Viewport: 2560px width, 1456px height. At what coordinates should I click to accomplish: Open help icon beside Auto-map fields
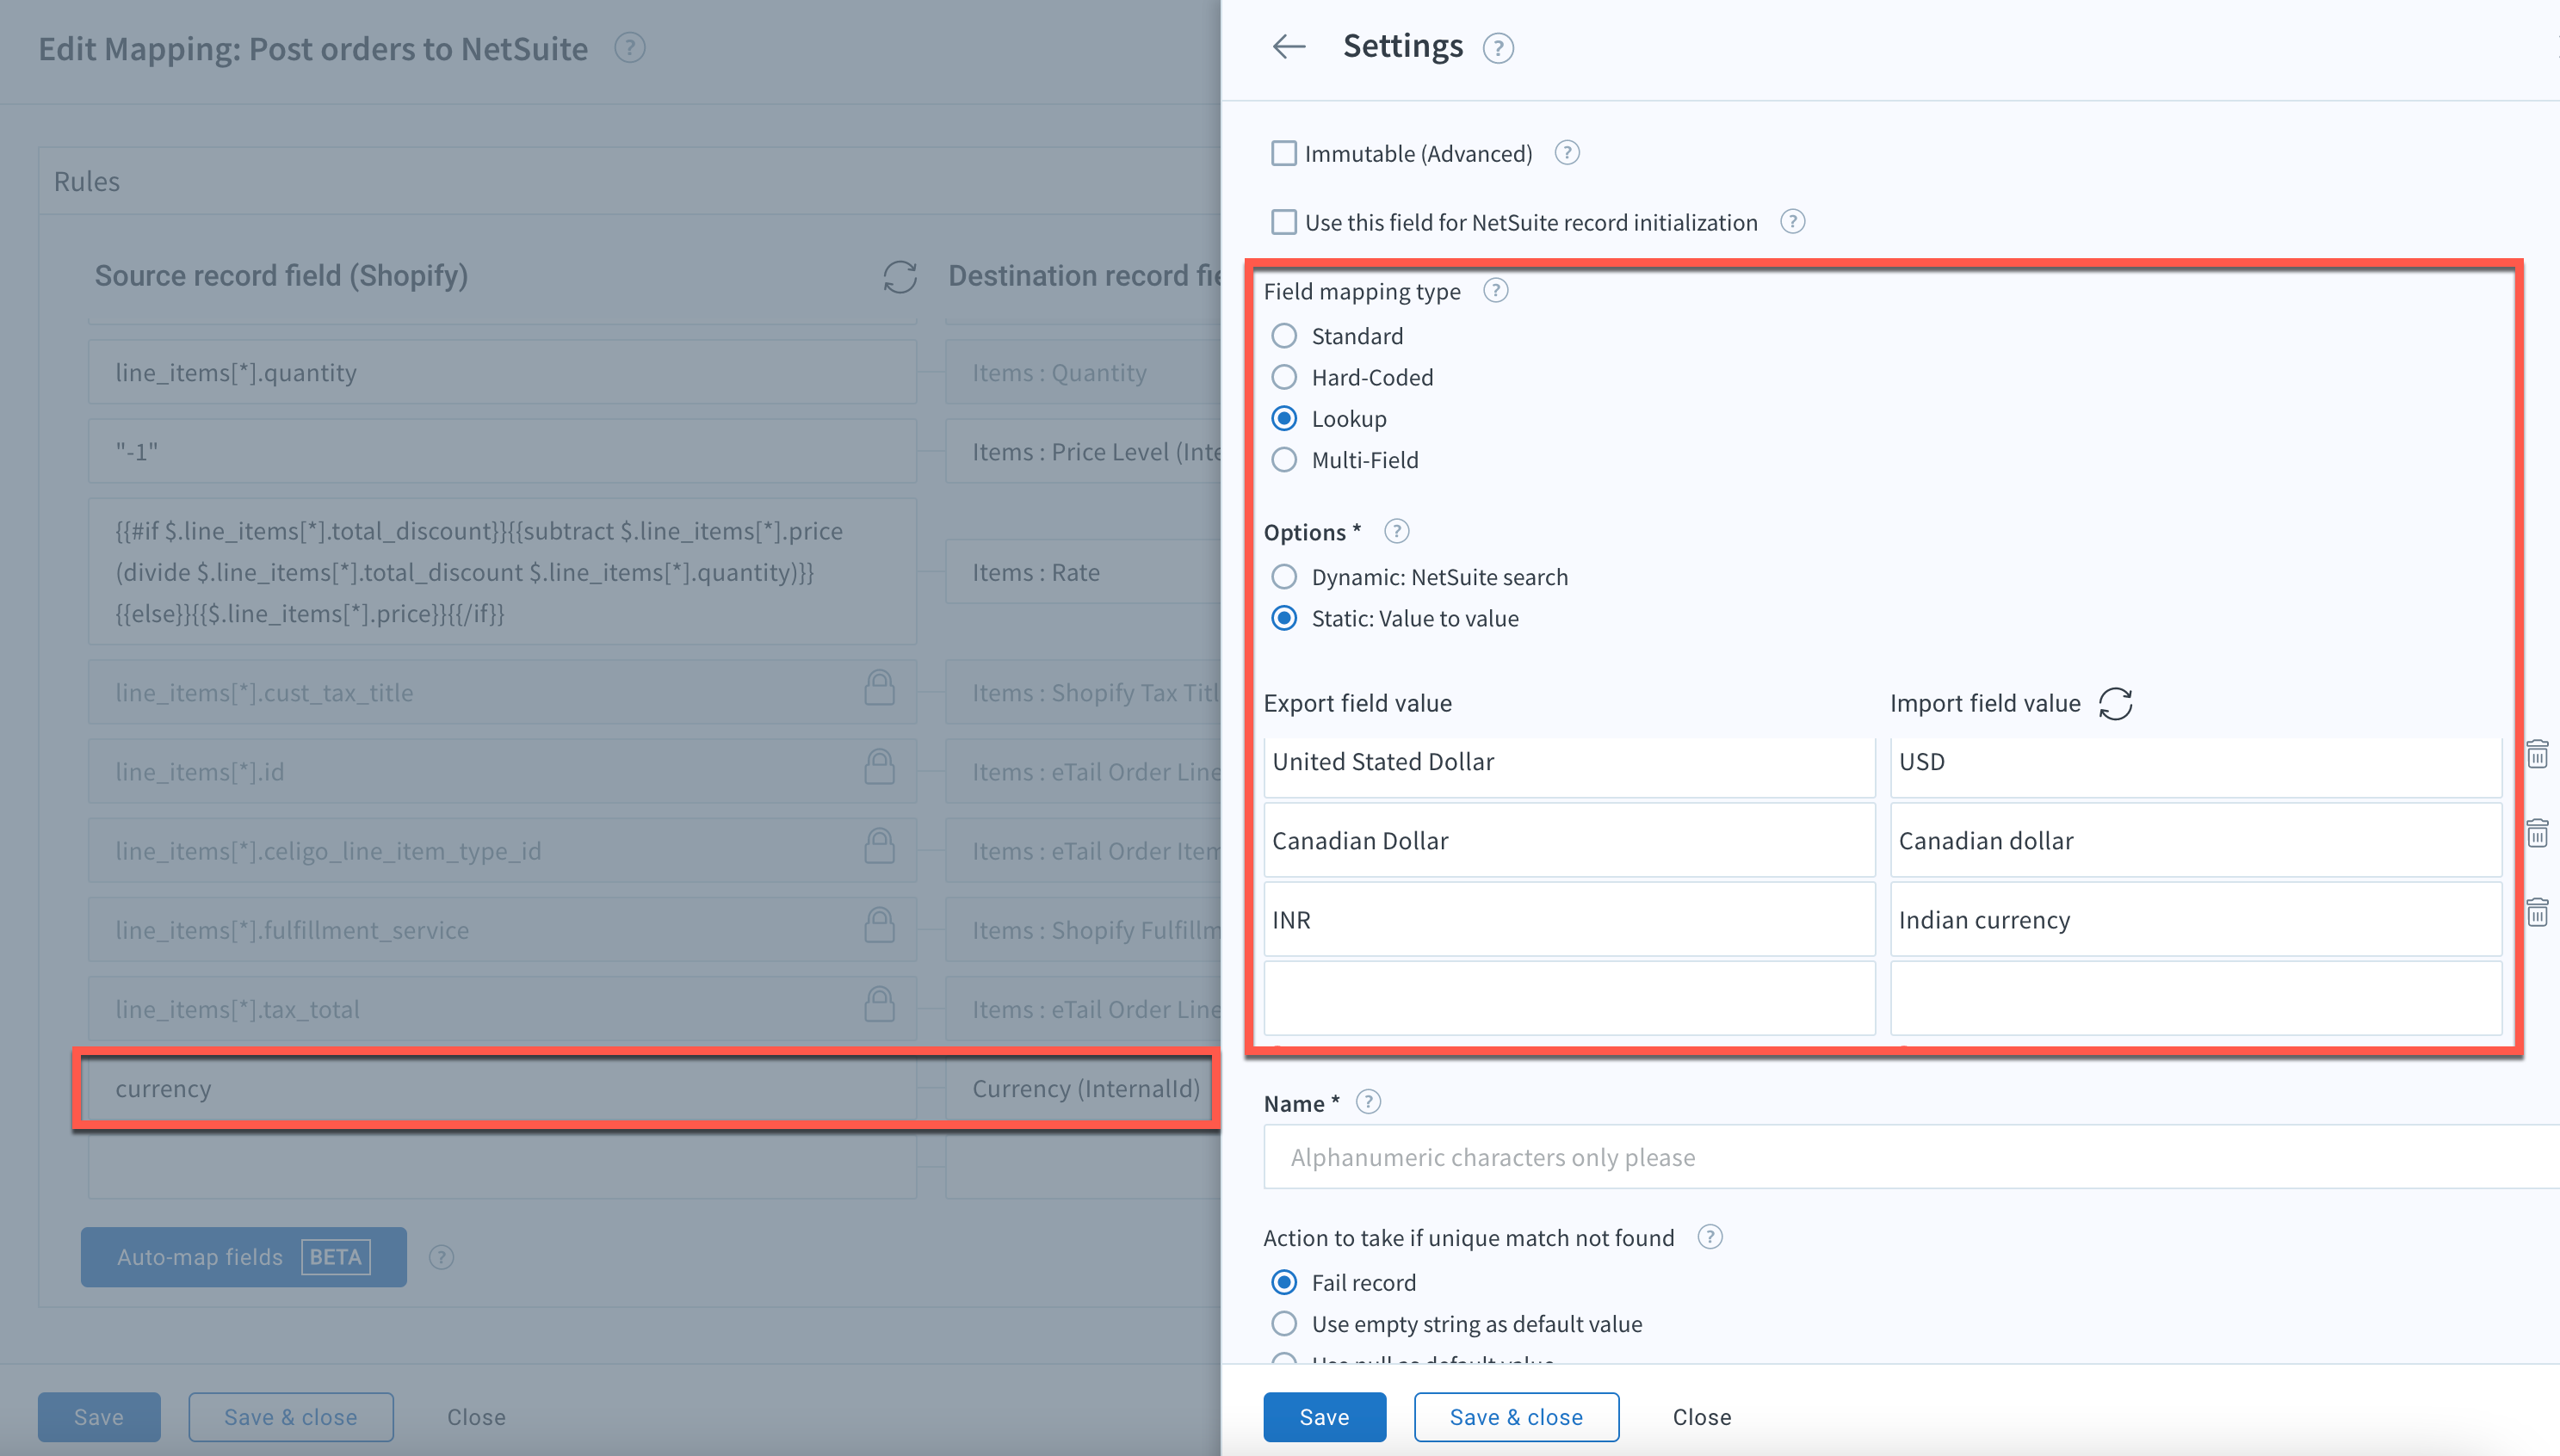(441, 1257)
